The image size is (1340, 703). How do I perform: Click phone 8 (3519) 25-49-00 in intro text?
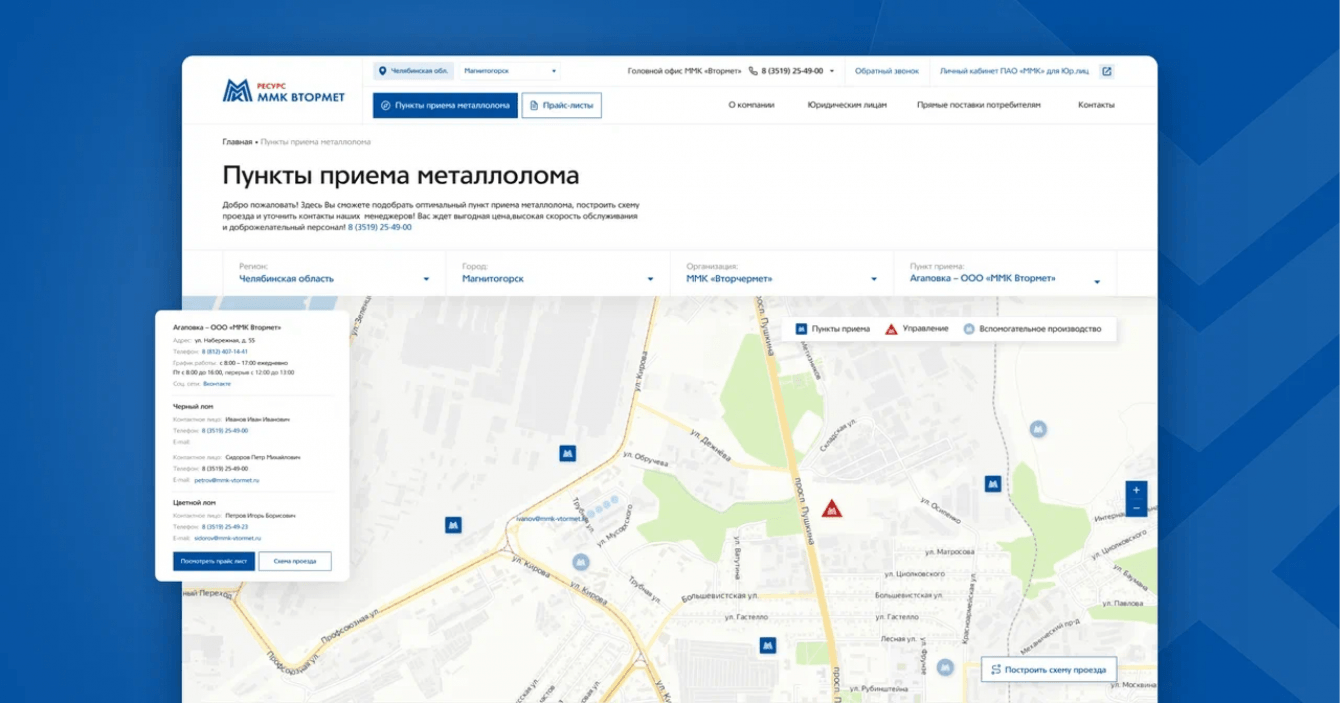coord(380,227)
